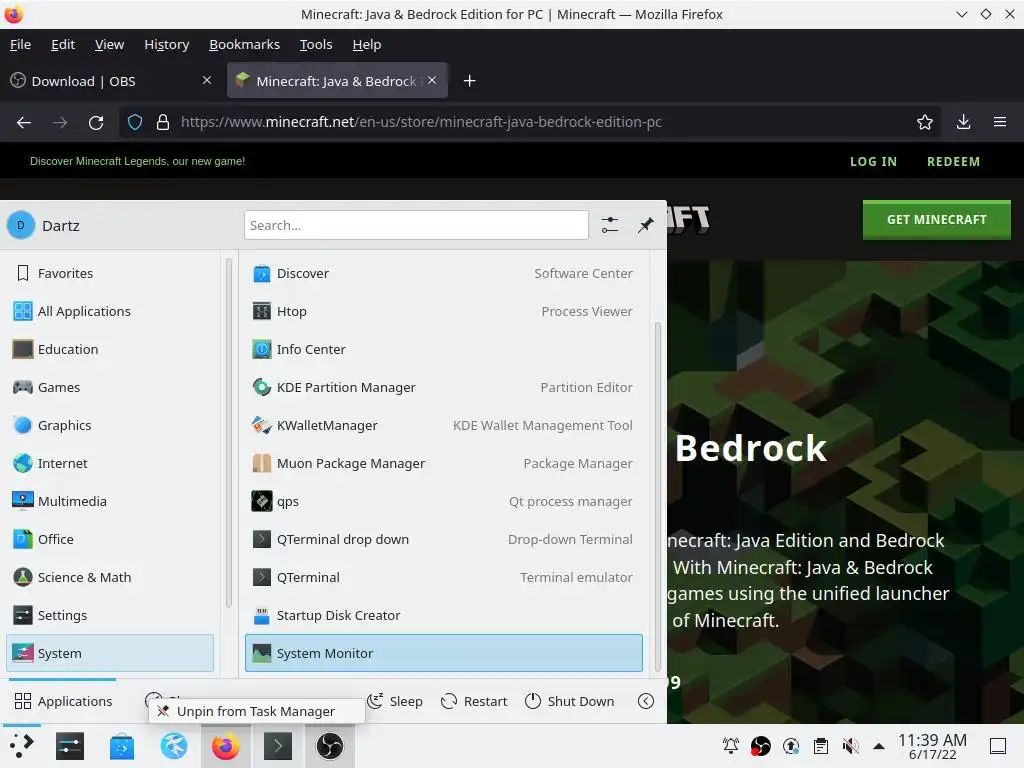This screenshot has width=1024, height=768.
Task: Launch Startup Disk Creator
Action: tap(443, 615)
